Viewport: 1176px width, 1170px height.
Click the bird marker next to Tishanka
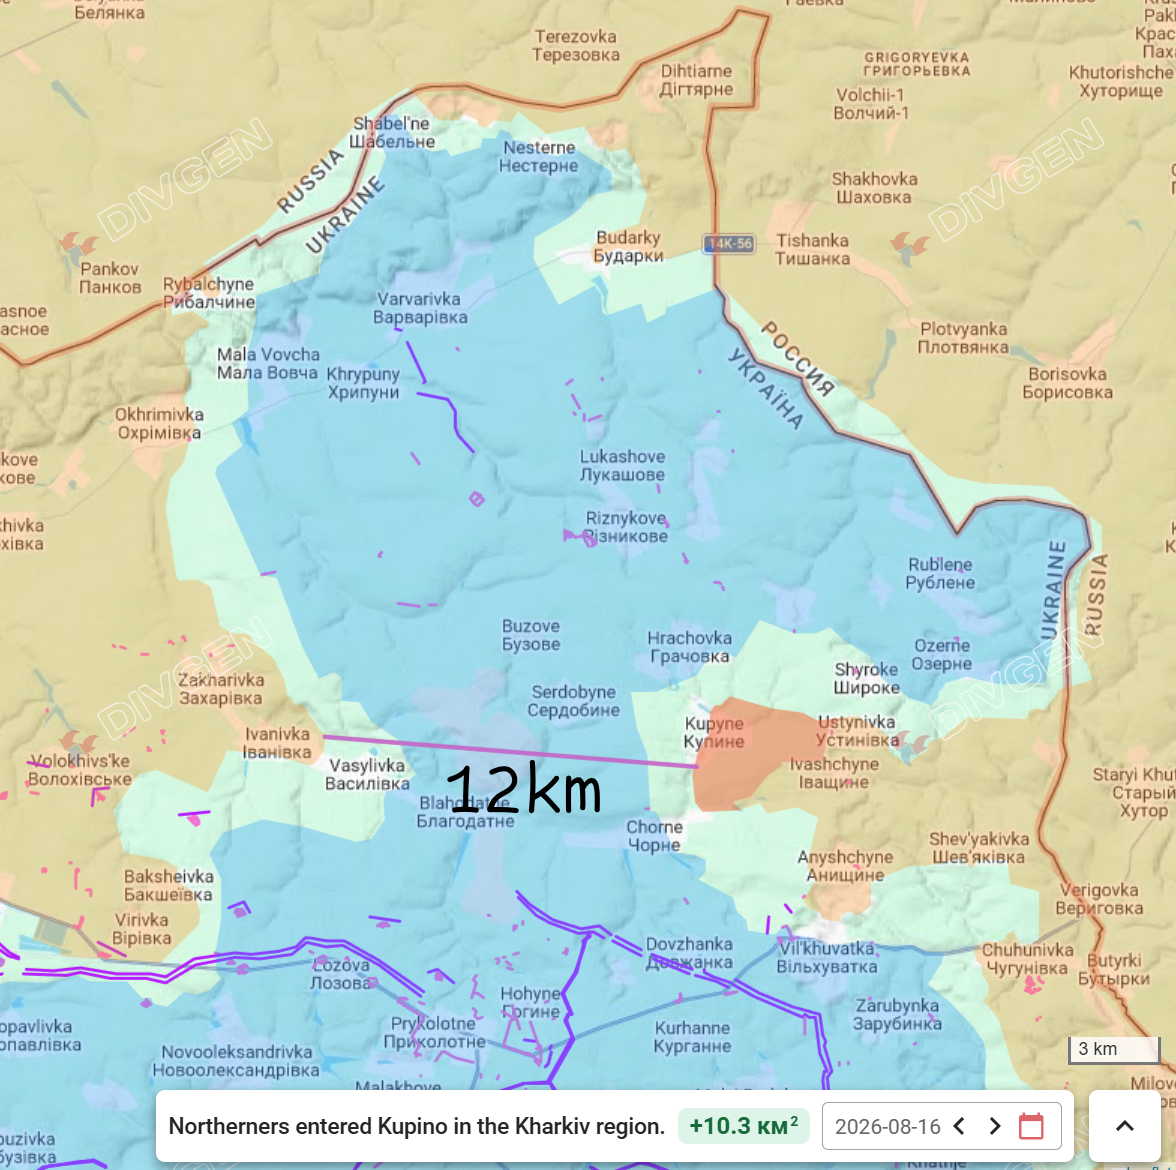(x=910, y=246)
